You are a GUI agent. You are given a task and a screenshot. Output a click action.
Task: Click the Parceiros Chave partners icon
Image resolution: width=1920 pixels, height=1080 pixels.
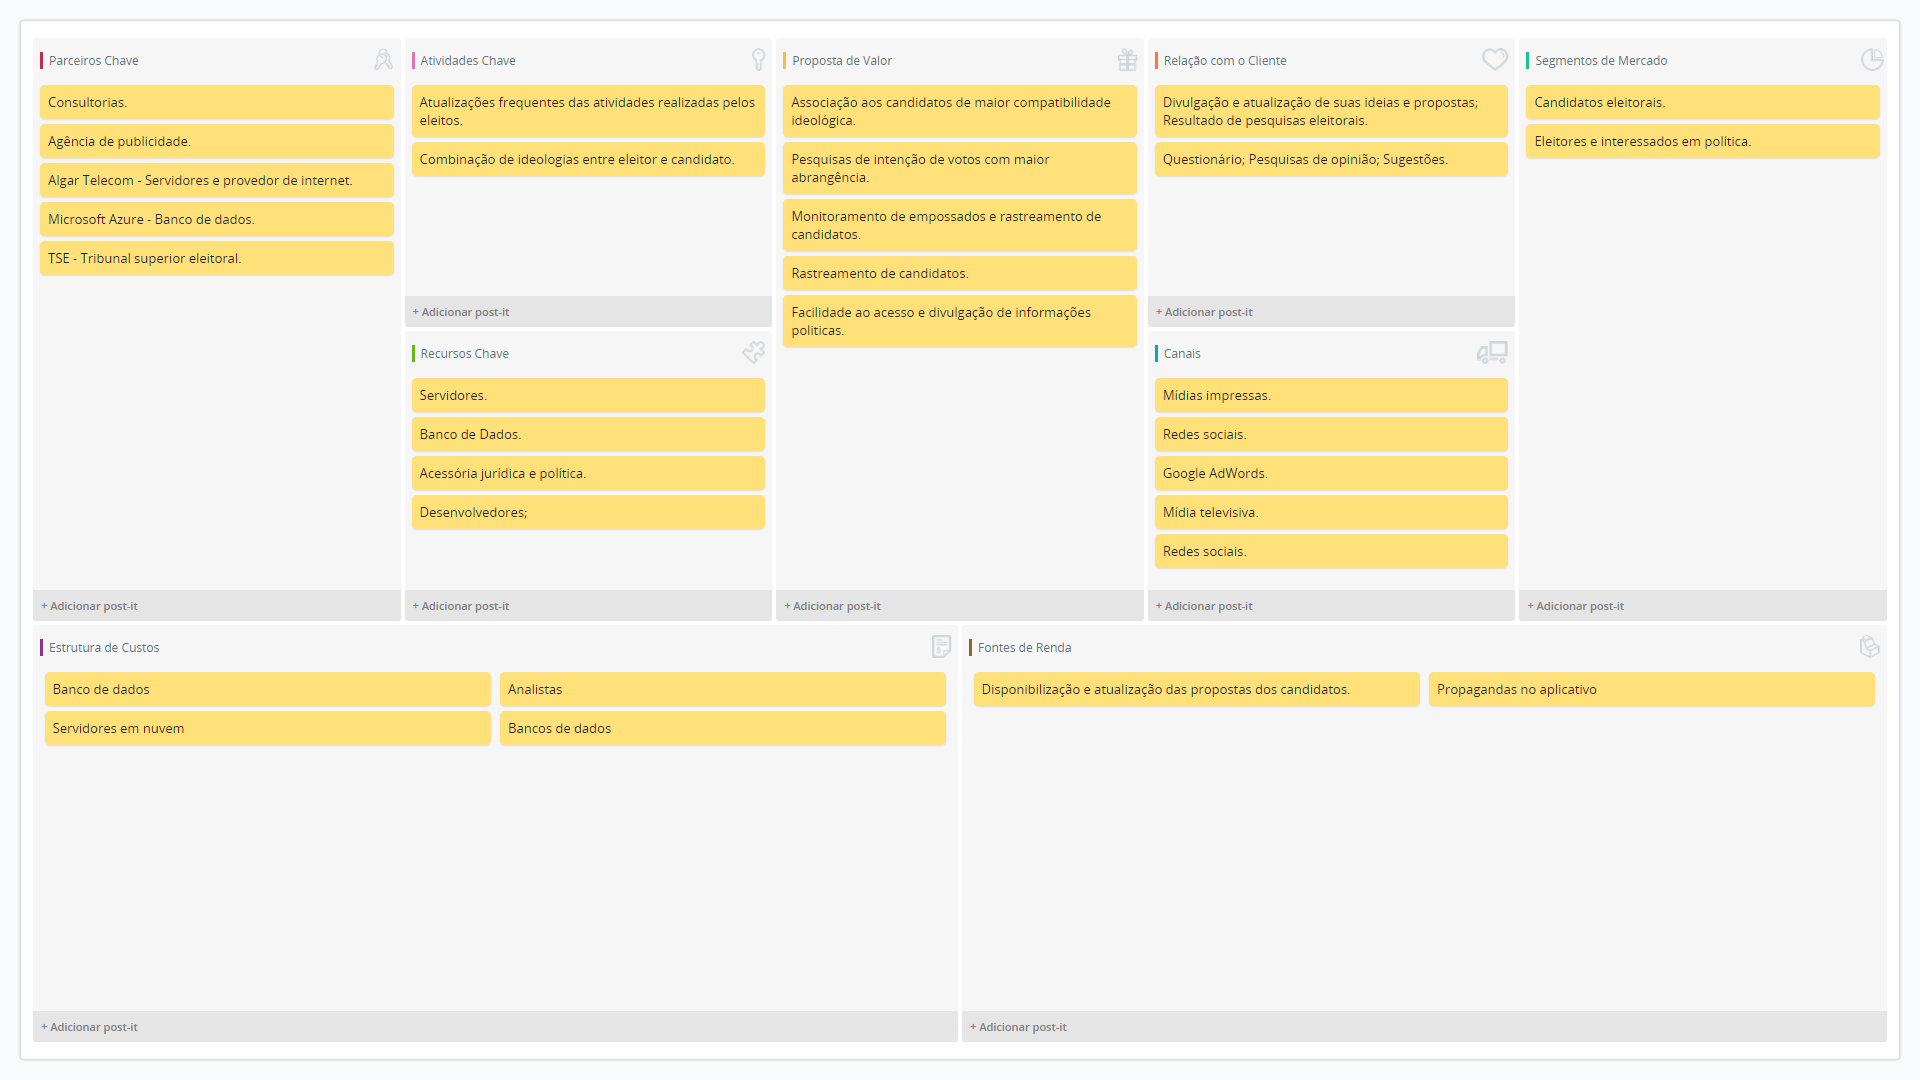pyautogui.click(x=383, y=60)
